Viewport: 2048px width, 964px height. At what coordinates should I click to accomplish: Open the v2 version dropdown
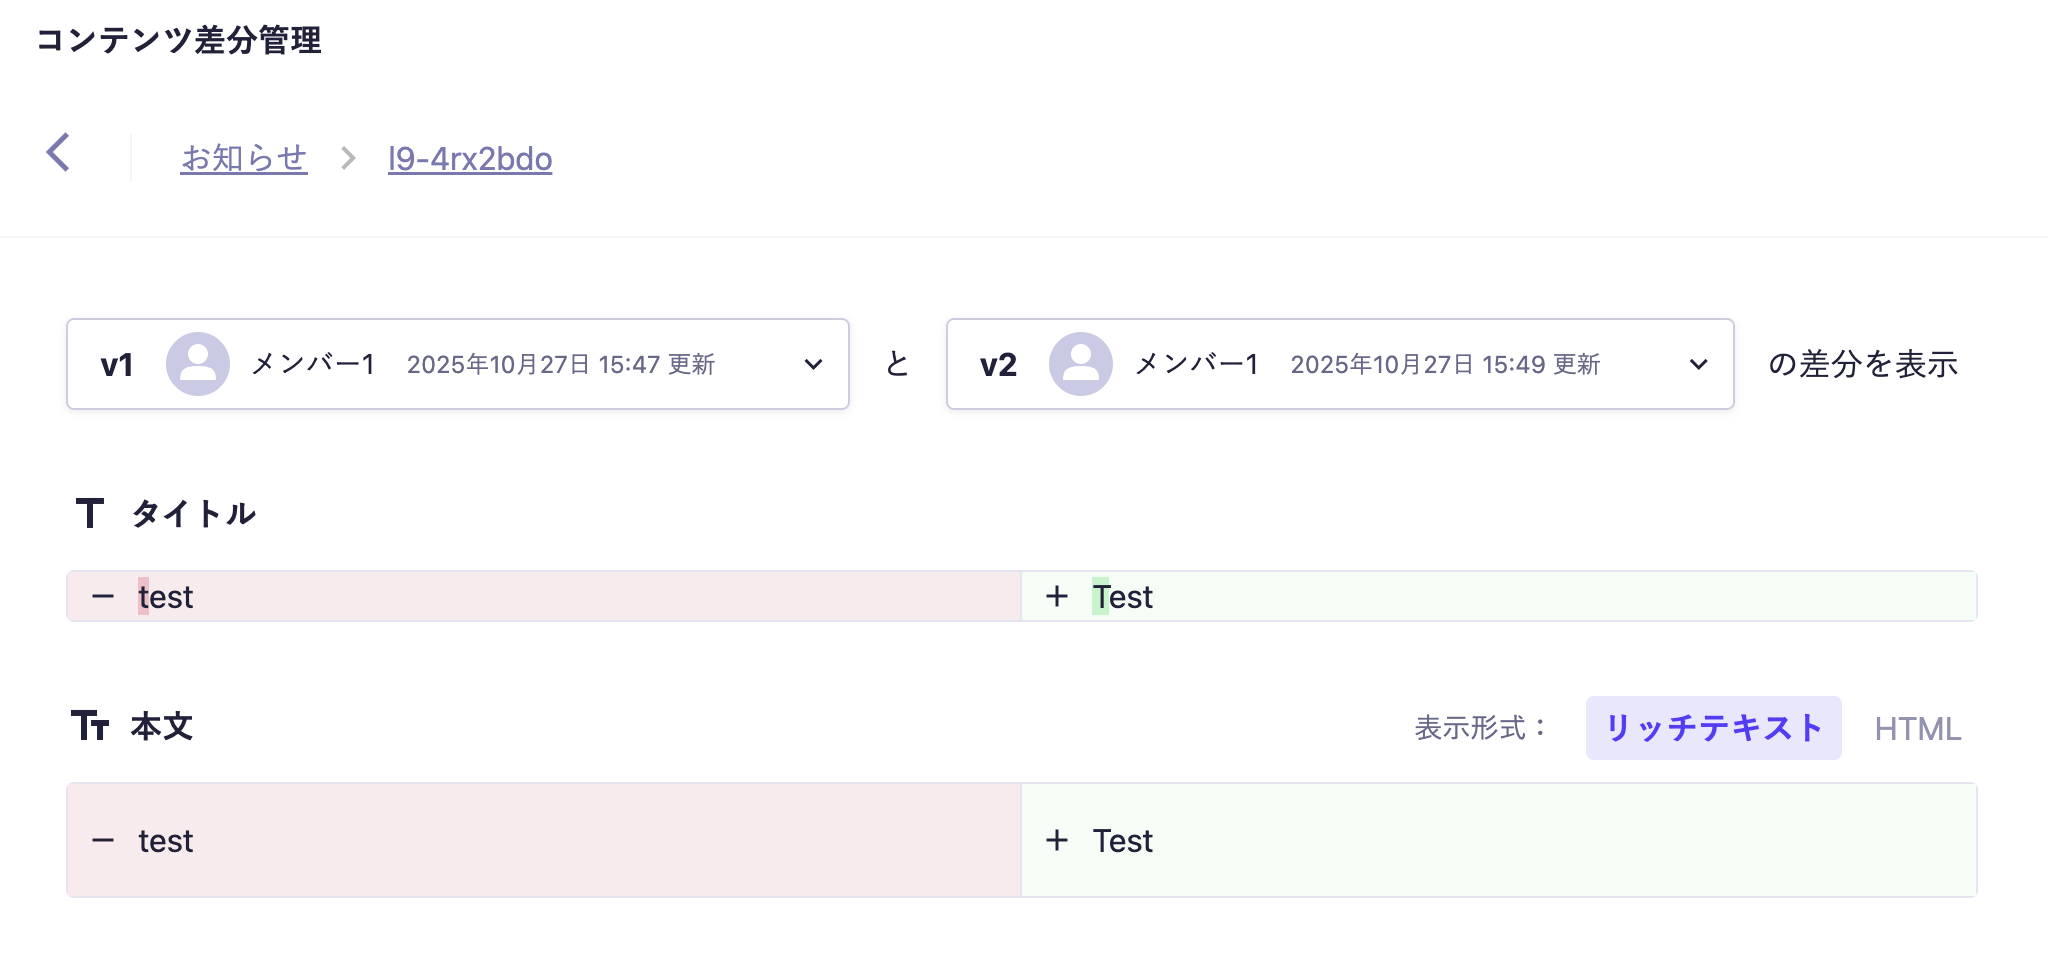(x=1339, y=364)
